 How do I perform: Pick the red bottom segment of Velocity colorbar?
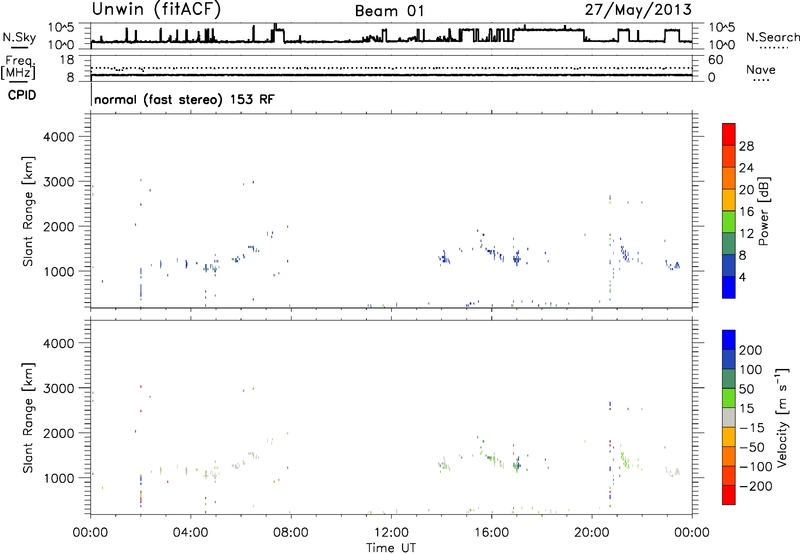[x=729, y=495]
